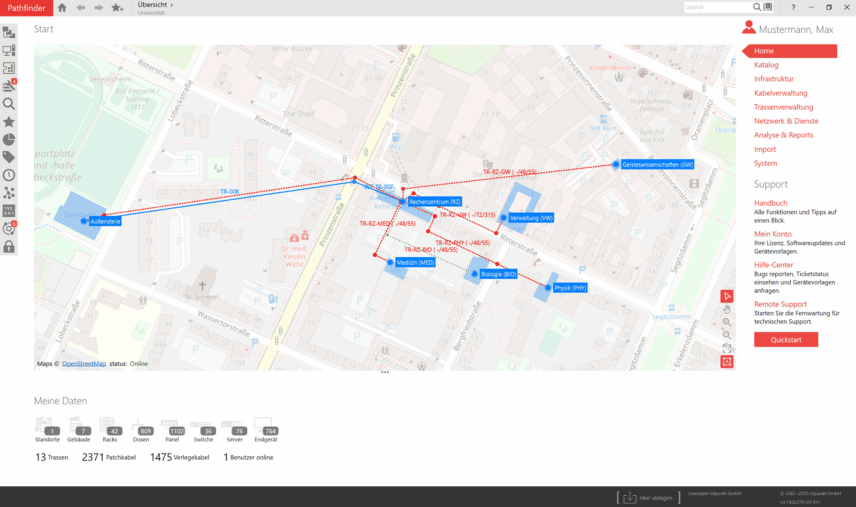This screenshot has width=856, height=507.
Task: Open pie chart reports icon in sidebar
Action: coord(9,139)
